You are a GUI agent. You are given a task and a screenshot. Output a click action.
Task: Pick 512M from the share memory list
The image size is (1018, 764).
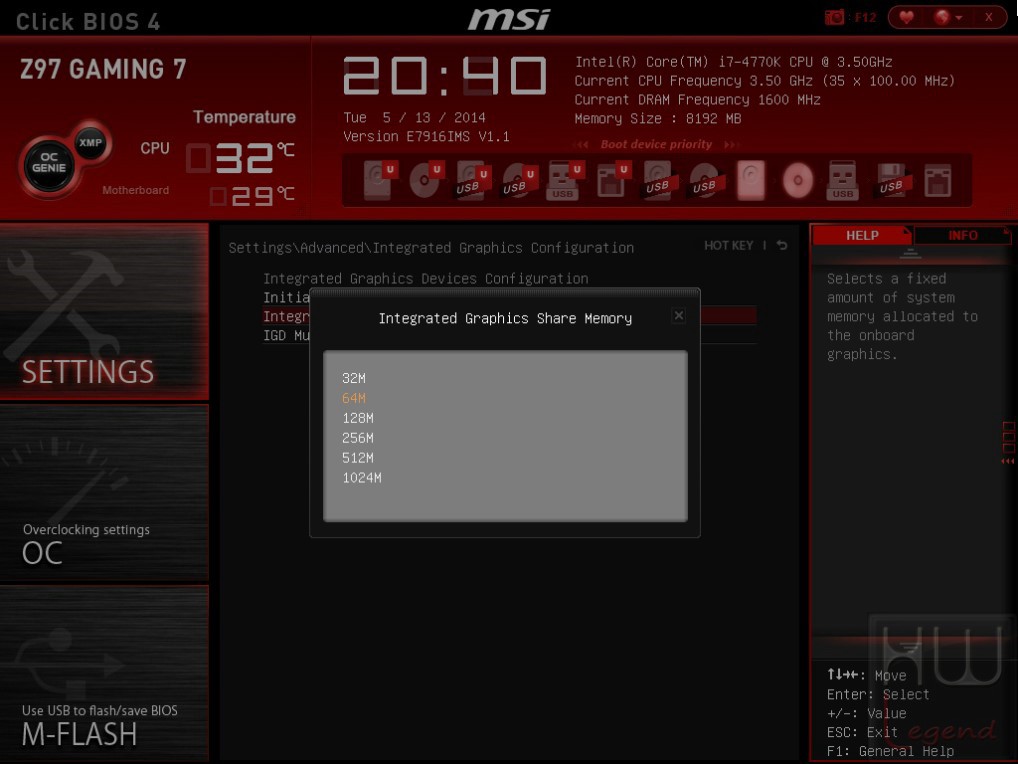pyautogui.click(x=358, y=458)
